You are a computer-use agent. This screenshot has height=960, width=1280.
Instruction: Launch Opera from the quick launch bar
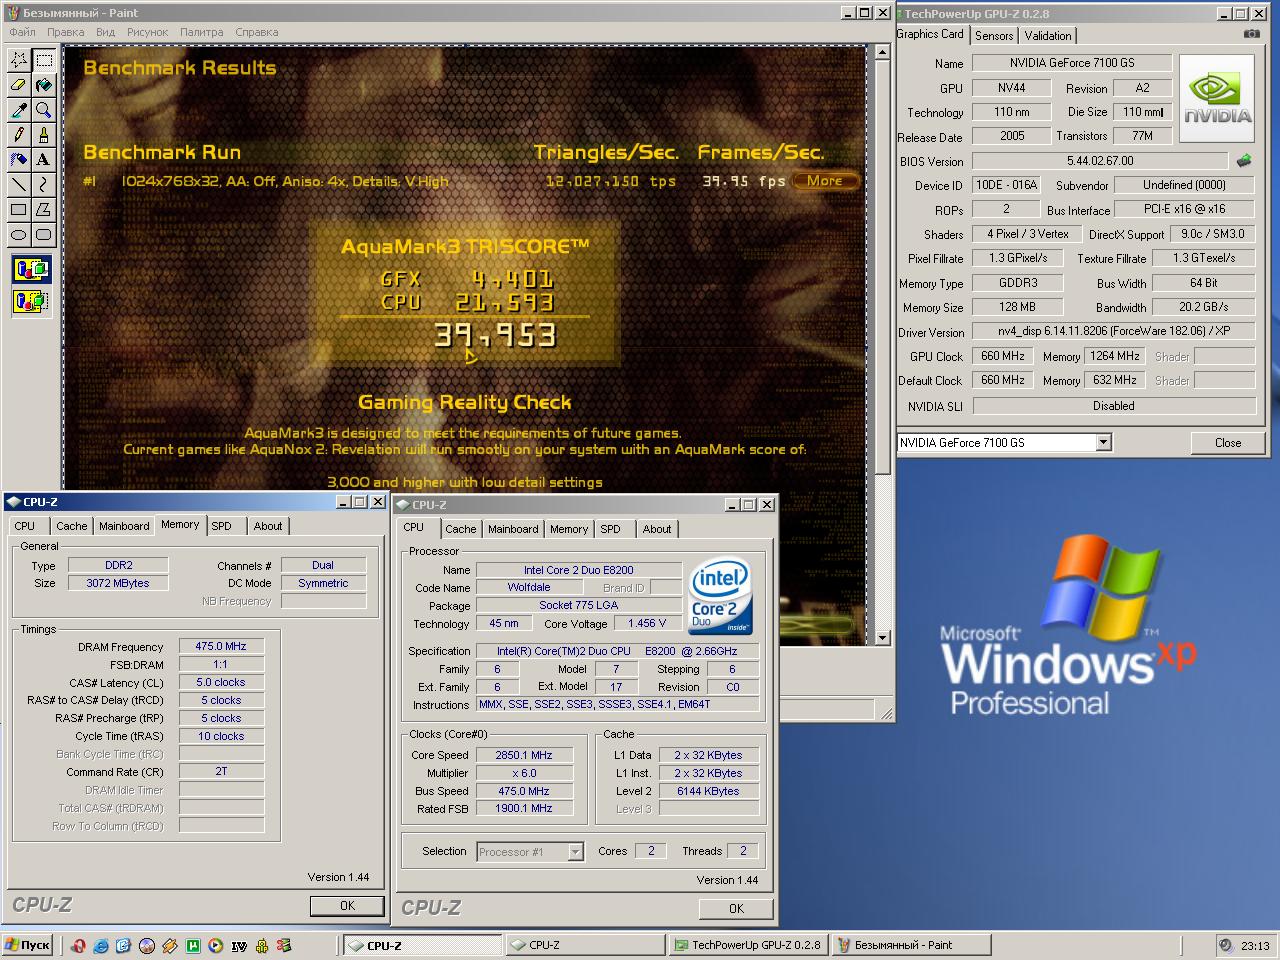(77, 945)
